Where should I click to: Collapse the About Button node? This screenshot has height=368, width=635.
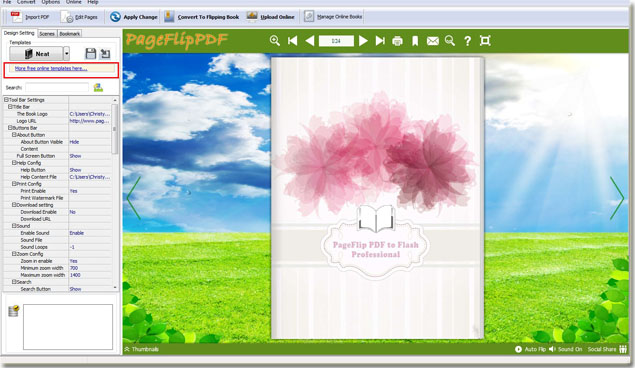point(14,135)
